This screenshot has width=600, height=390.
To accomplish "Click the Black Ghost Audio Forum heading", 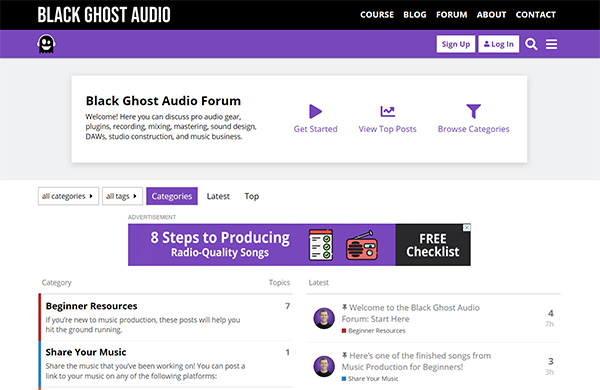I will [163, 101].
